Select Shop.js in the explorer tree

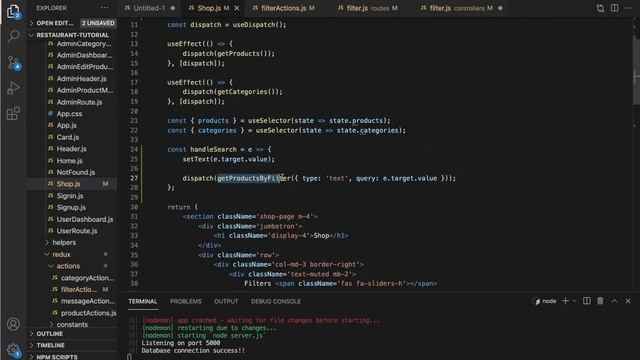click(72, 184)
